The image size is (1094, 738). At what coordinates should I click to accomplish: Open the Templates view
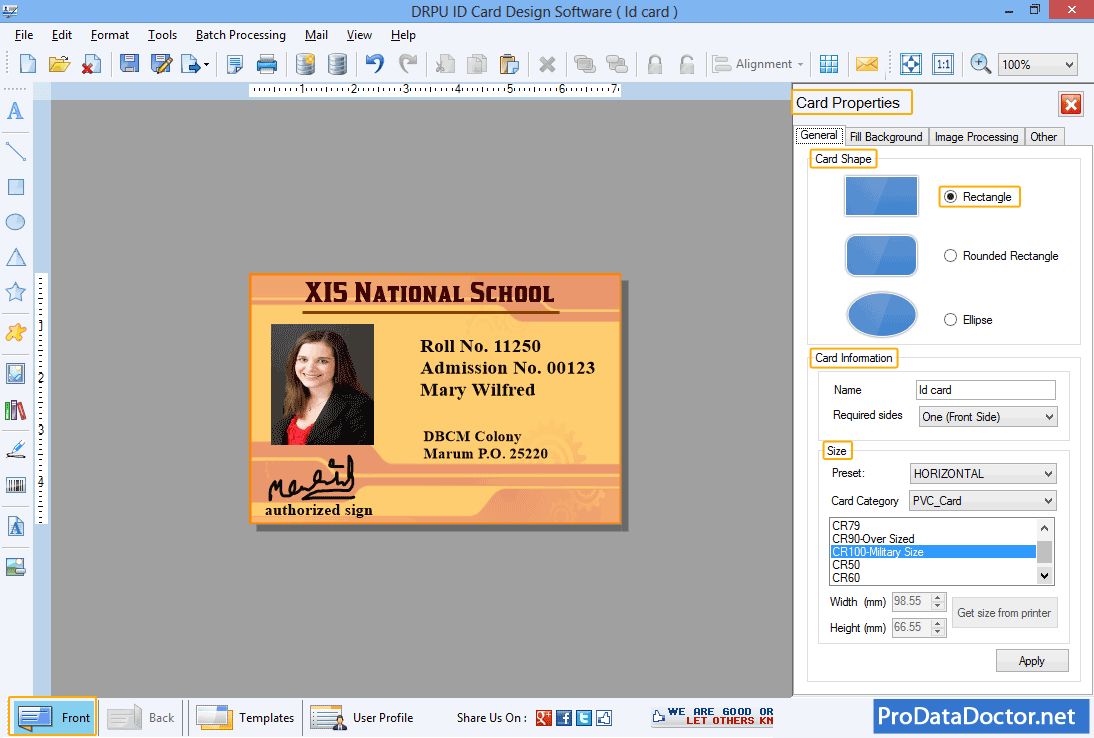[x=246, y=718]
